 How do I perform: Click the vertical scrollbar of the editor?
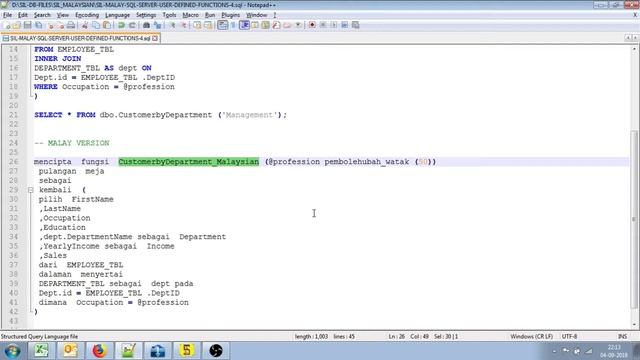click(x=634, y=220)
